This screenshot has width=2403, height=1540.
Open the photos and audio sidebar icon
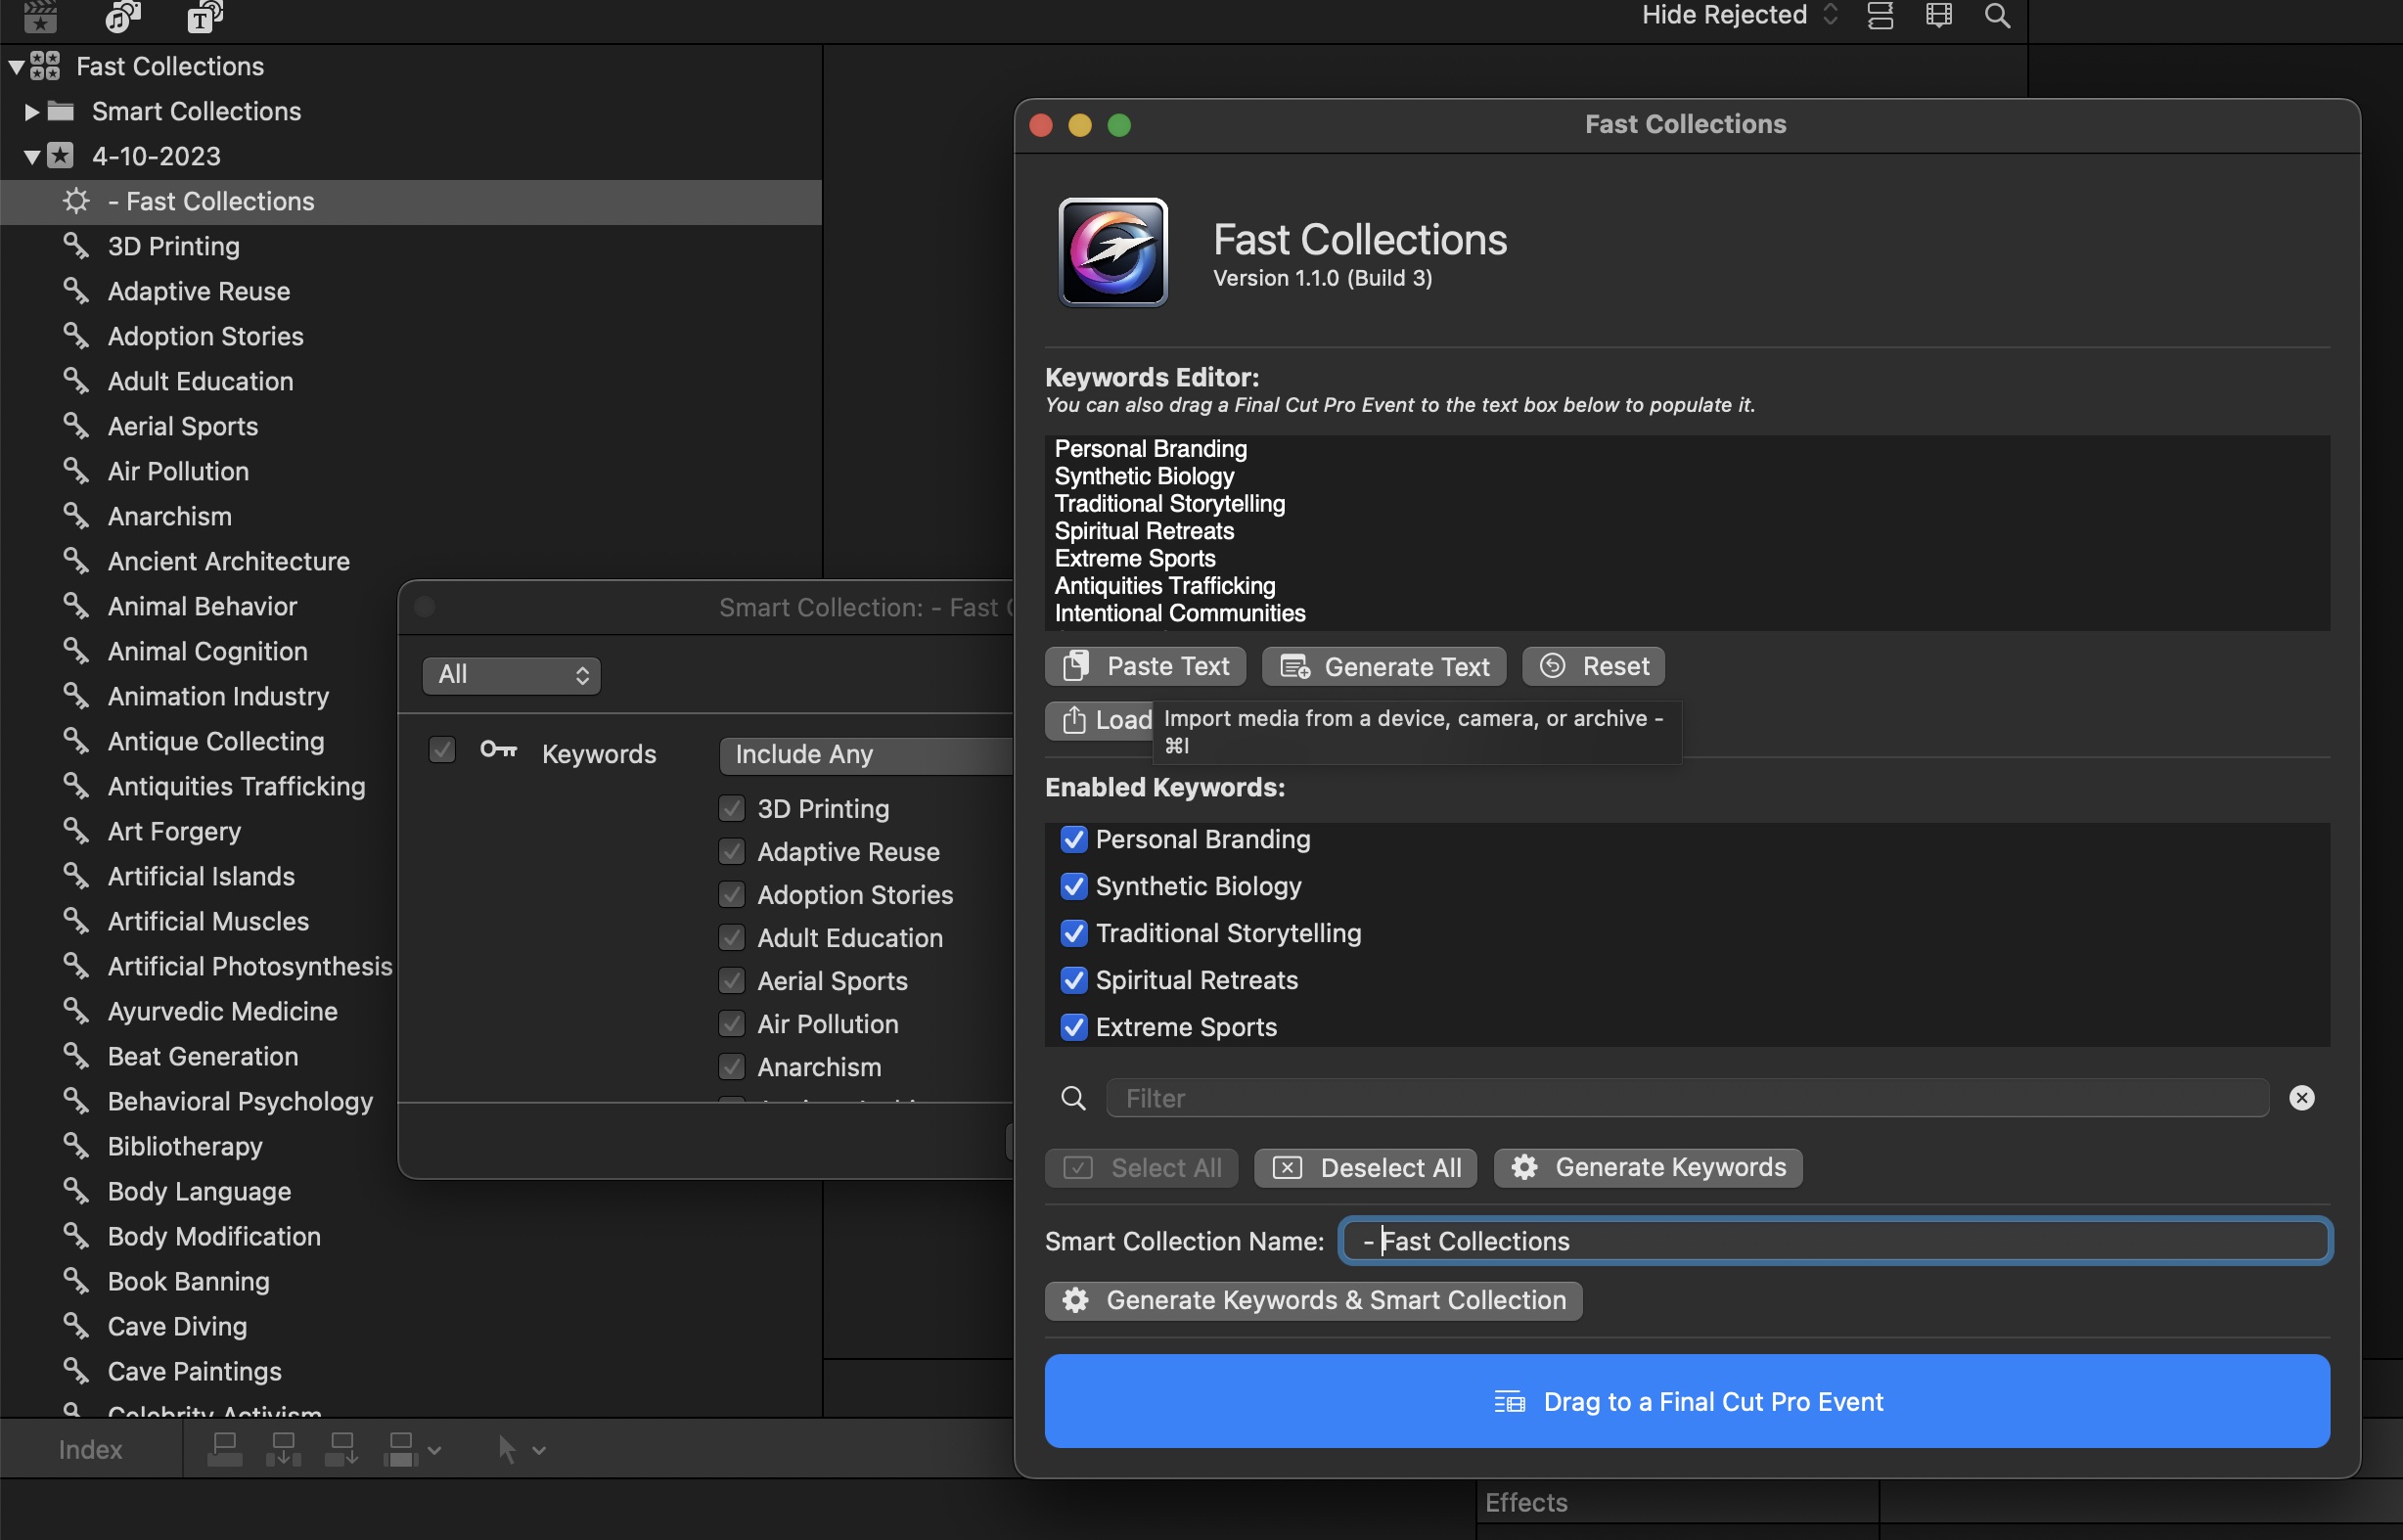pos(123,15)
